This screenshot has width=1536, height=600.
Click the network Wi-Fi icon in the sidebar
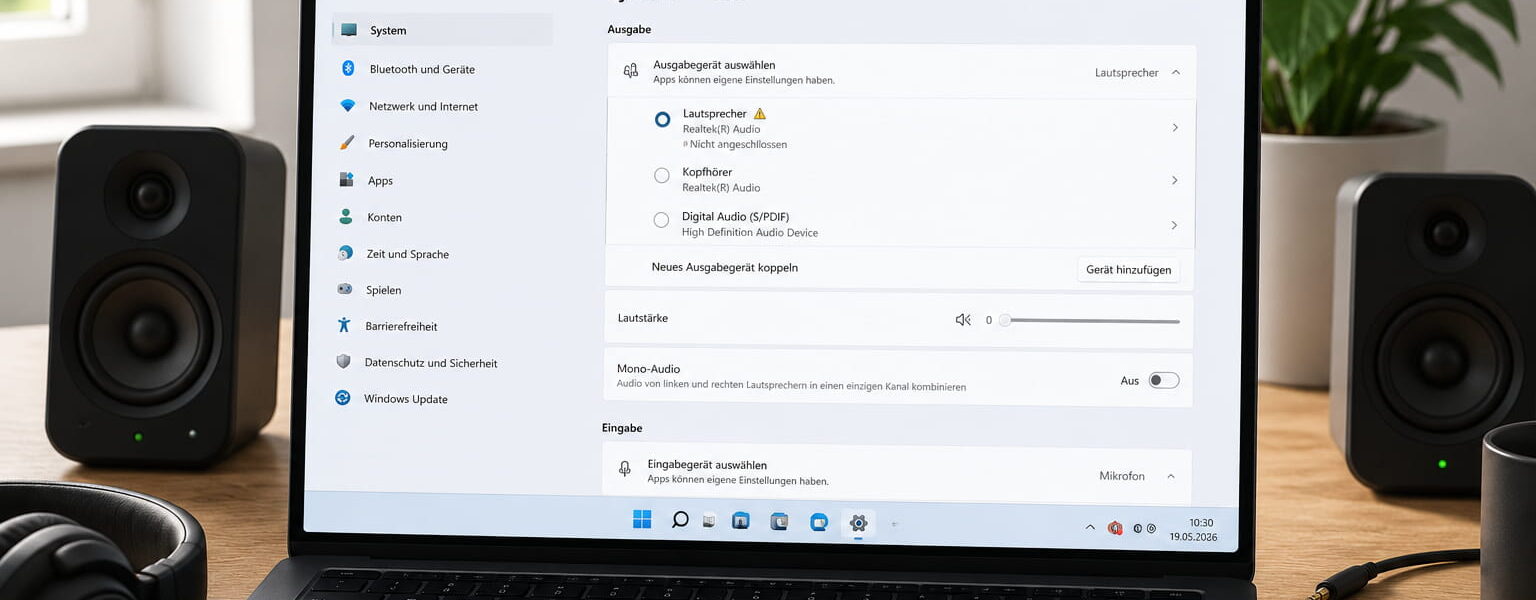(348, 105)
